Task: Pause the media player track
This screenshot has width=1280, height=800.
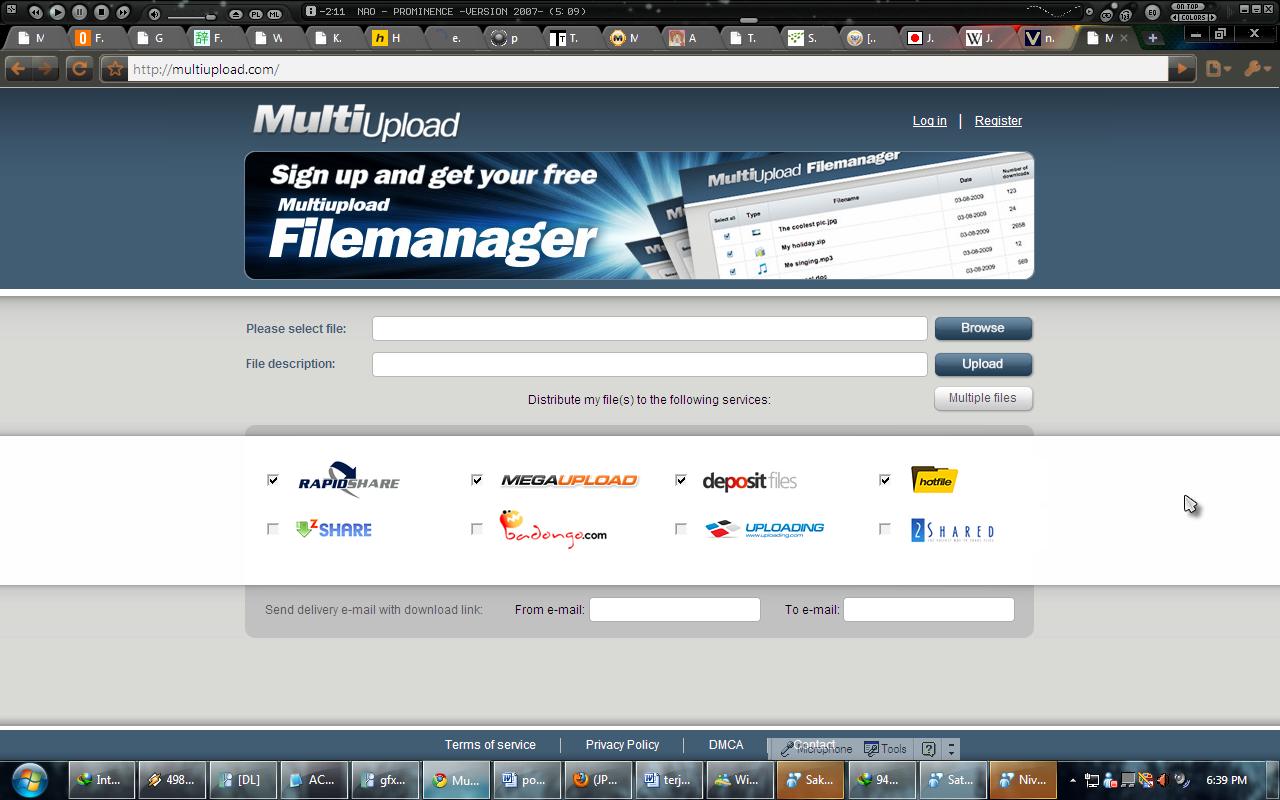Action: point(79,12)
